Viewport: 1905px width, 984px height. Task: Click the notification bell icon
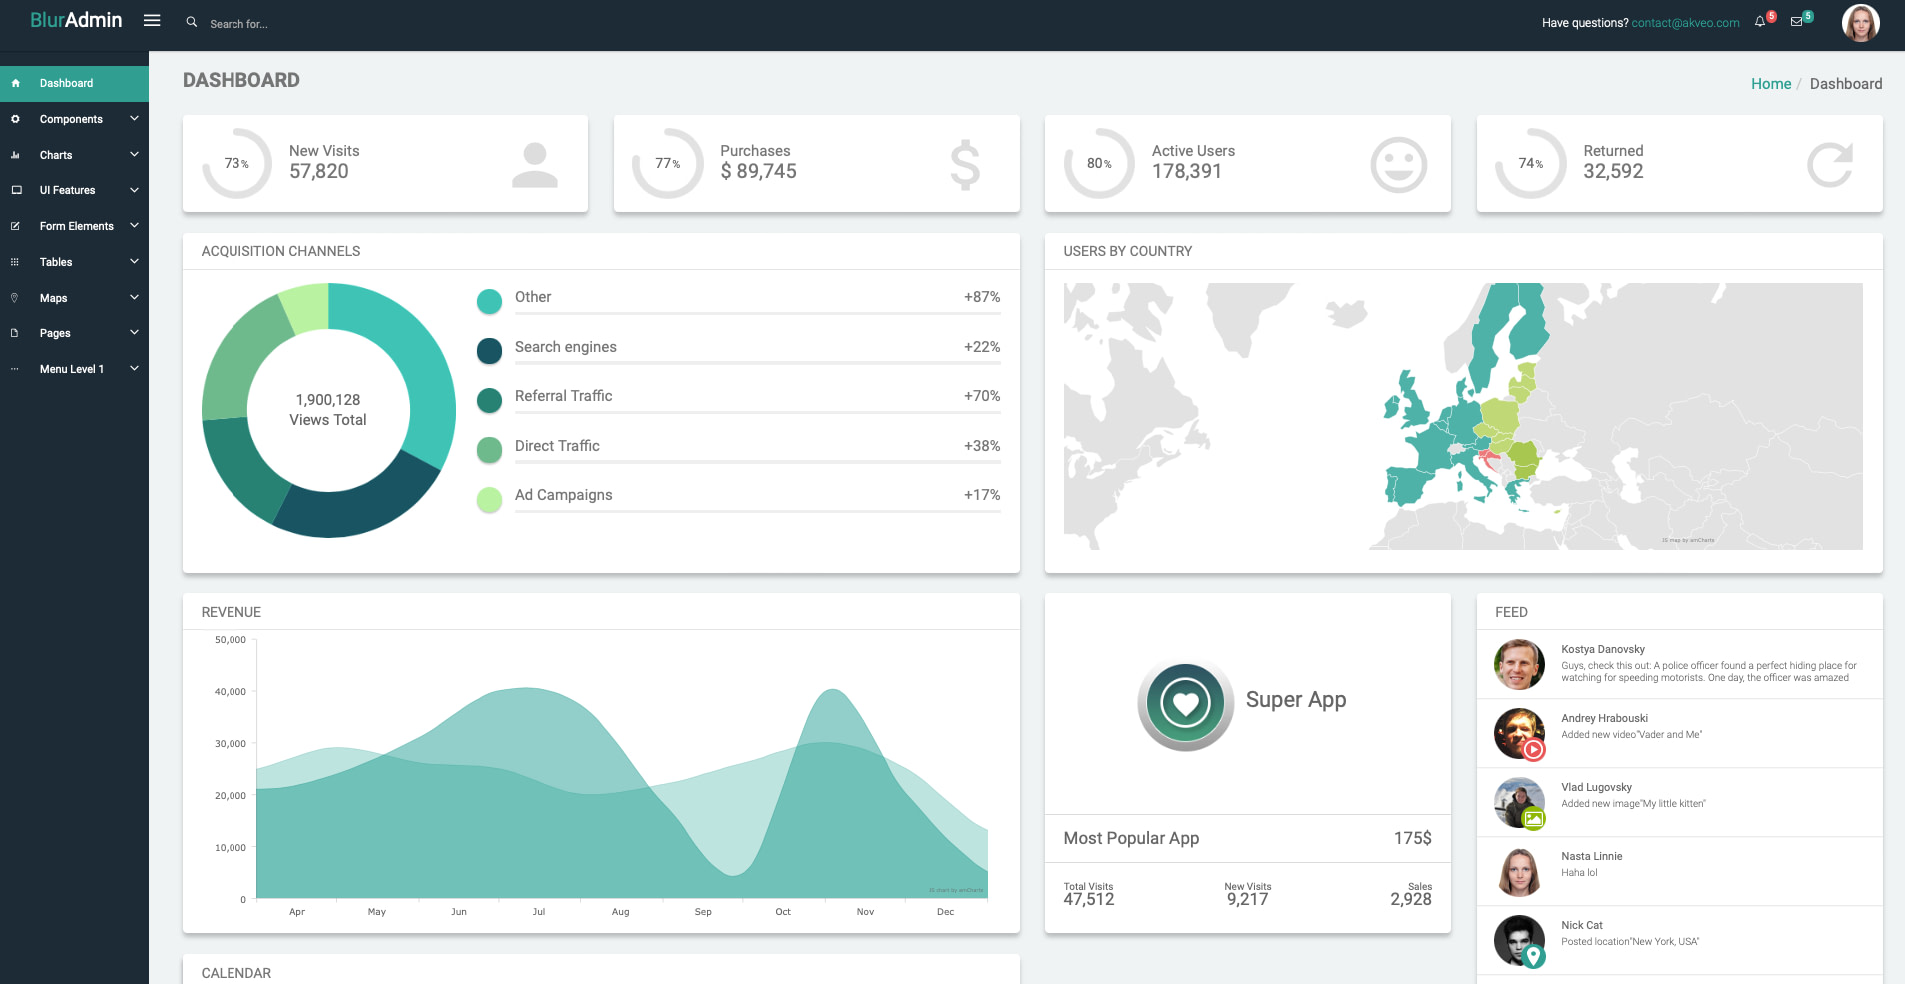click(1760, 22)
